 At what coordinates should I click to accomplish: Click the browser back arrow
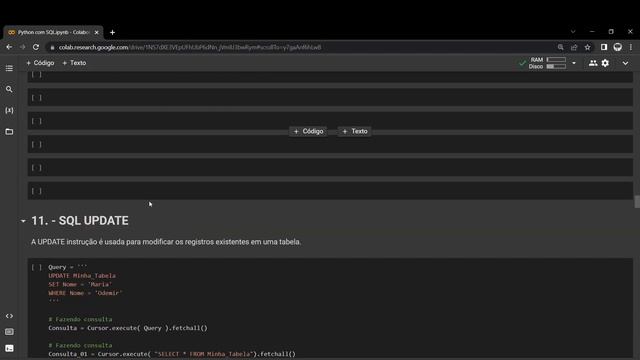click(x=9, y=47)
